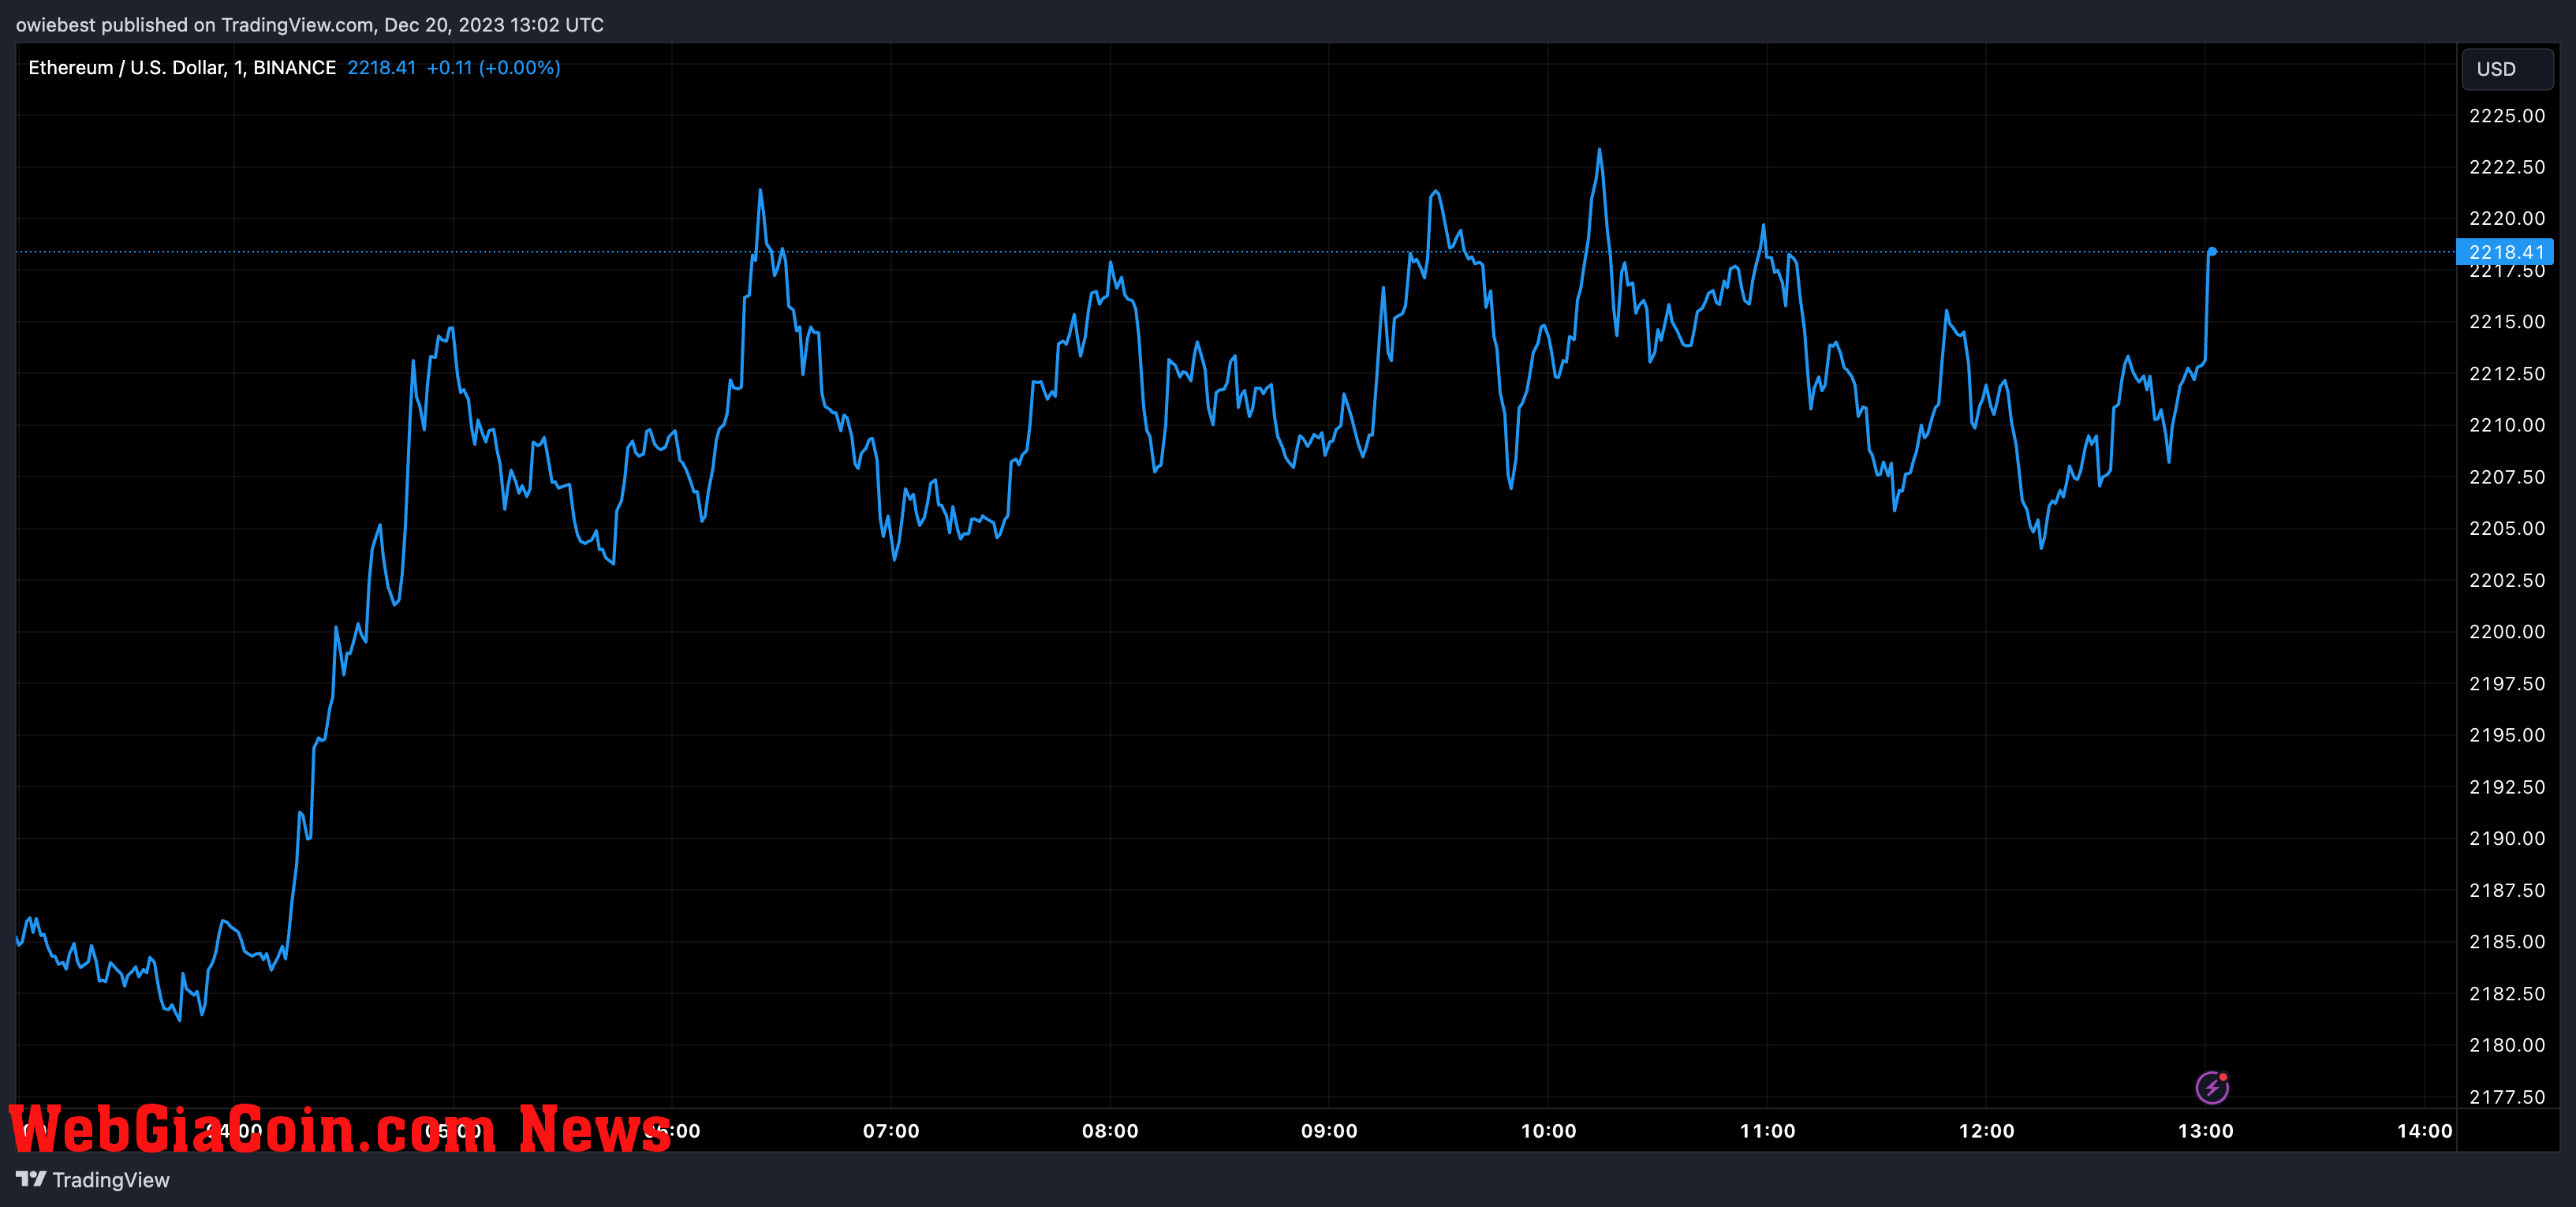Click the 2207.50 price axis label
2576x1207 pixels.
(2507, 477)
